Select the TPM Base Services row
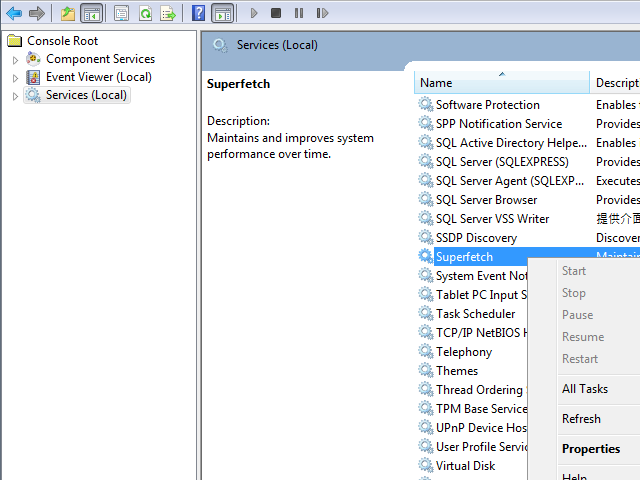This screenshot has height=480, width=640. click(x=481, y=409)
